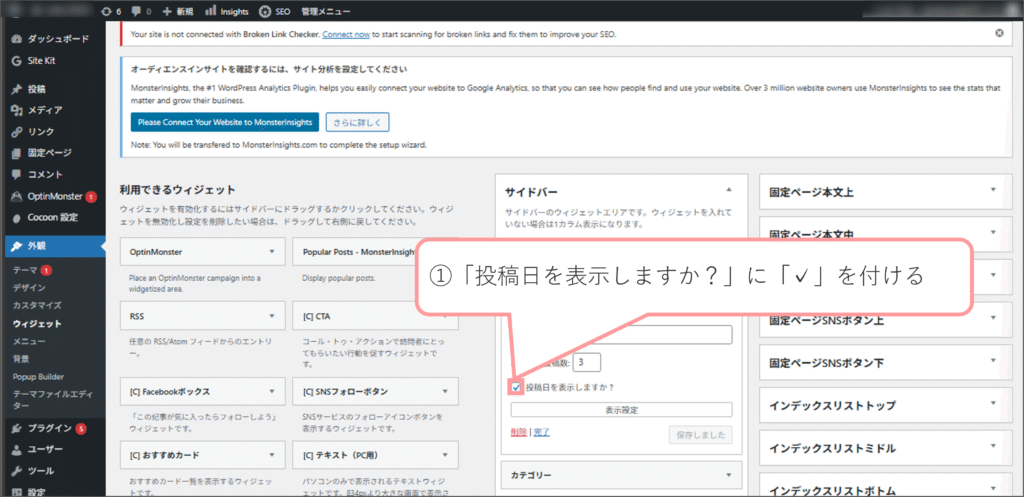Expand the カテゴリー widget
Screen dimensions: 1024x497
(x=728, y=475)
